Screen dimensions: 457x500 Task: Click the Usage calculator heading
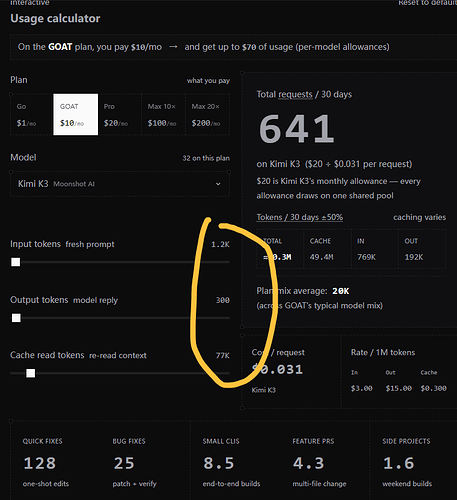(x=55, y=18)
